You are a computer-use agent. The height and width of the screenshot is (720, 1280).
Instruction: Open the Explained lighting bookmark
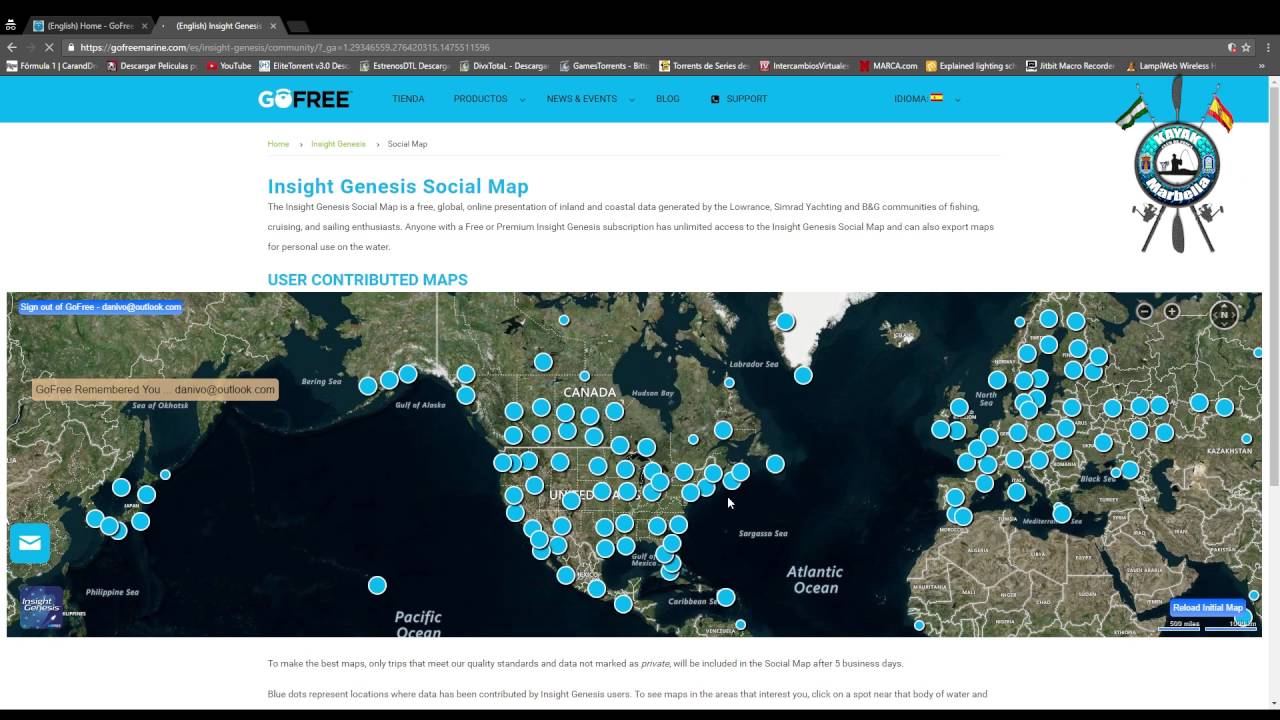point(970,66)
